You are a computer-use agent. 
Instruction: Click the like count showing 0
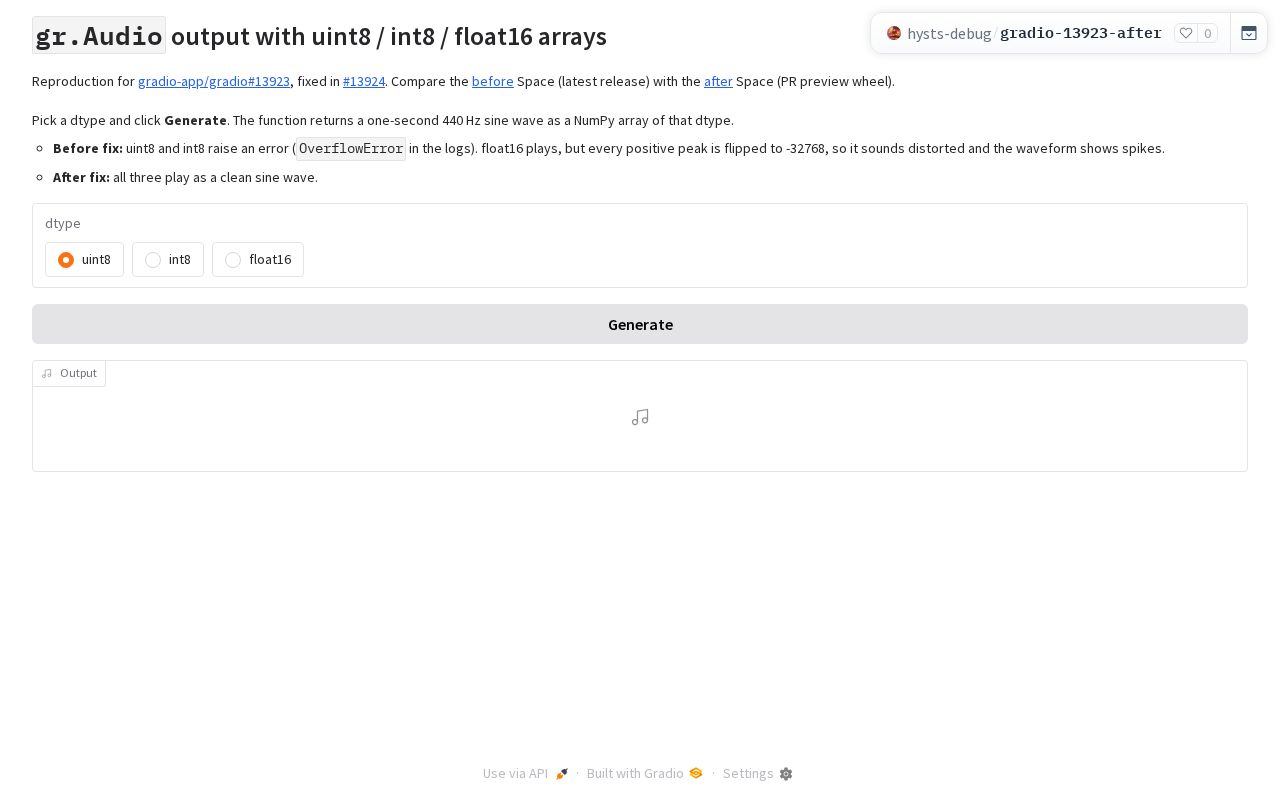[x=1208, y=34]
